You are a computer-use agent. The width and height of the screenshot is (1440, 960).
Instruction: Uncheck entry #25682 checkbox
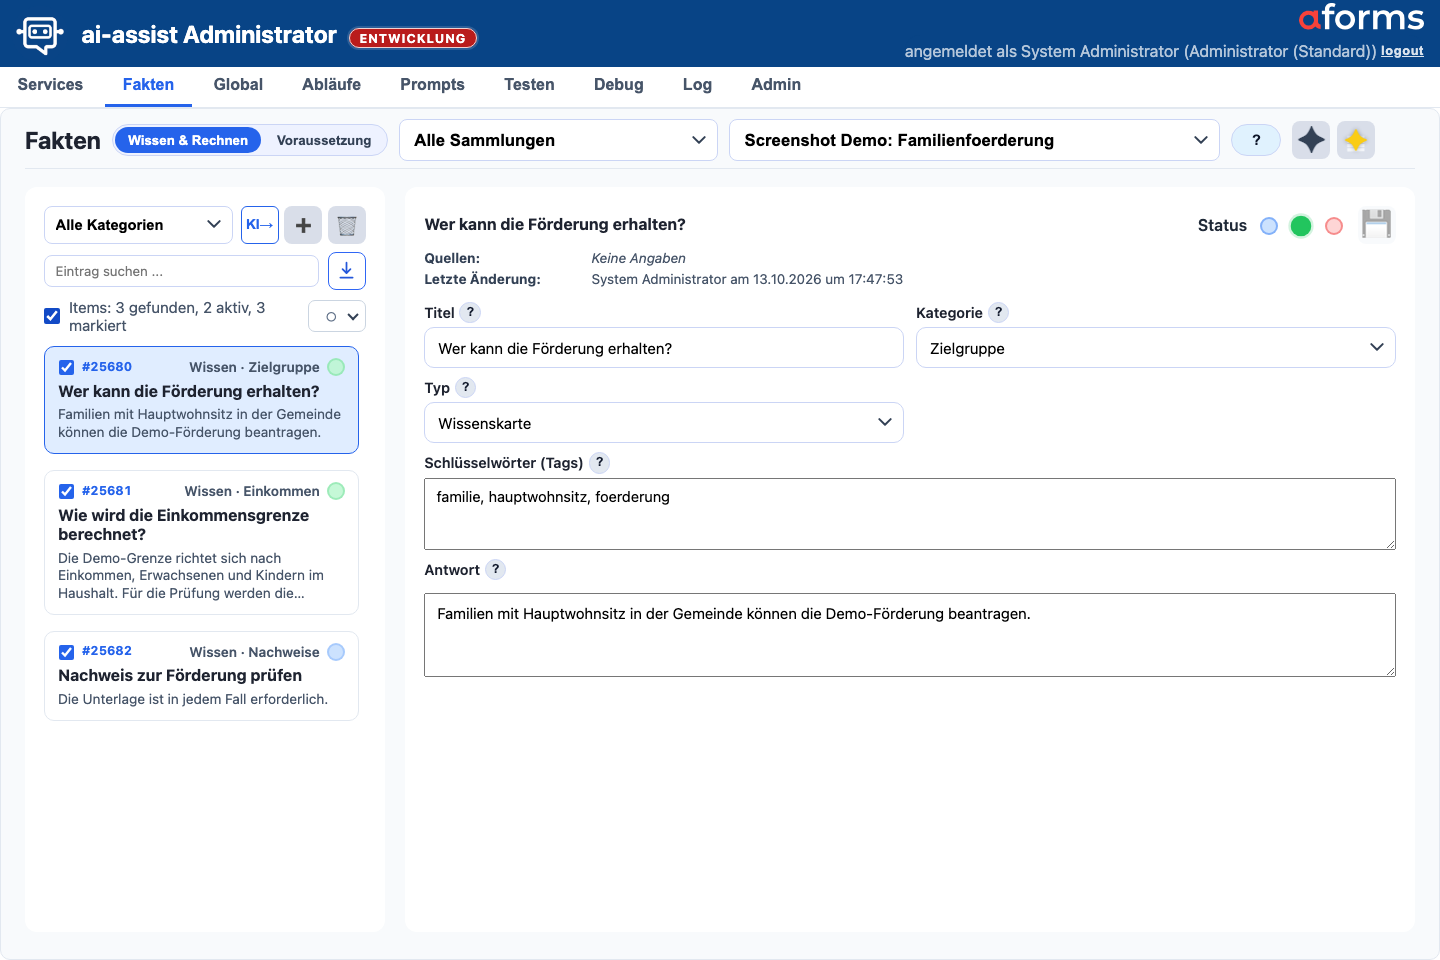click(66, 652)
